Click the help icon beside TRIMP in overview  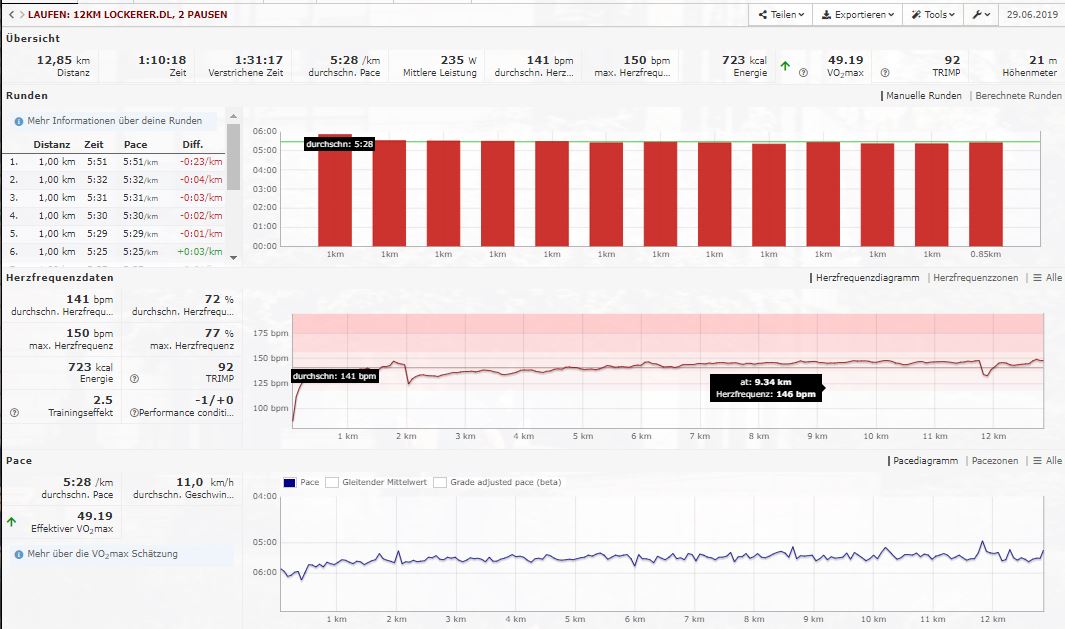(885, 73)
